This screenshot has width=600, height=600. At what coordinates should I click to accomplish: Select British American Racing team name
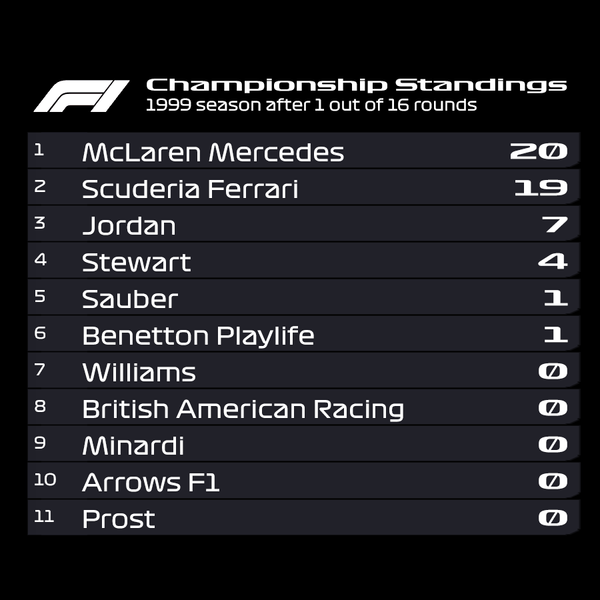point(243,409)
